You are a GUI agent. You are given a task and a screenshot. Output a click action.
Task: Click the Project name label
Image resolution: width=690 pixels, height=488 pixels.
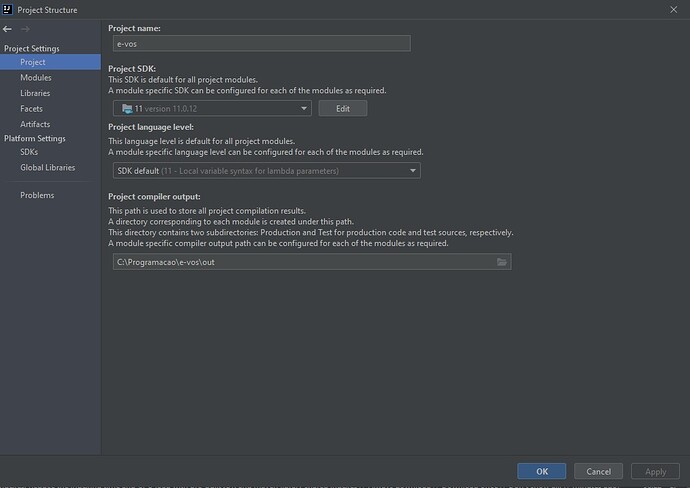tap(134, 28)
